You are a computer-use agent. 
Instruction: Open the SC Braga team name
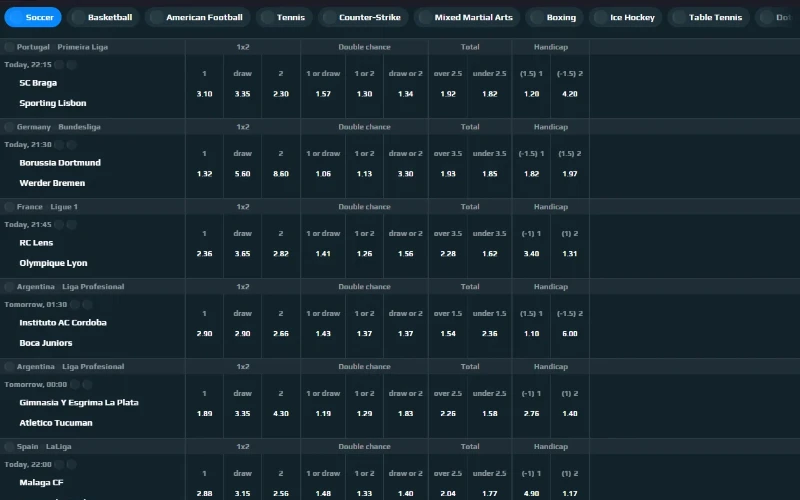38,83
